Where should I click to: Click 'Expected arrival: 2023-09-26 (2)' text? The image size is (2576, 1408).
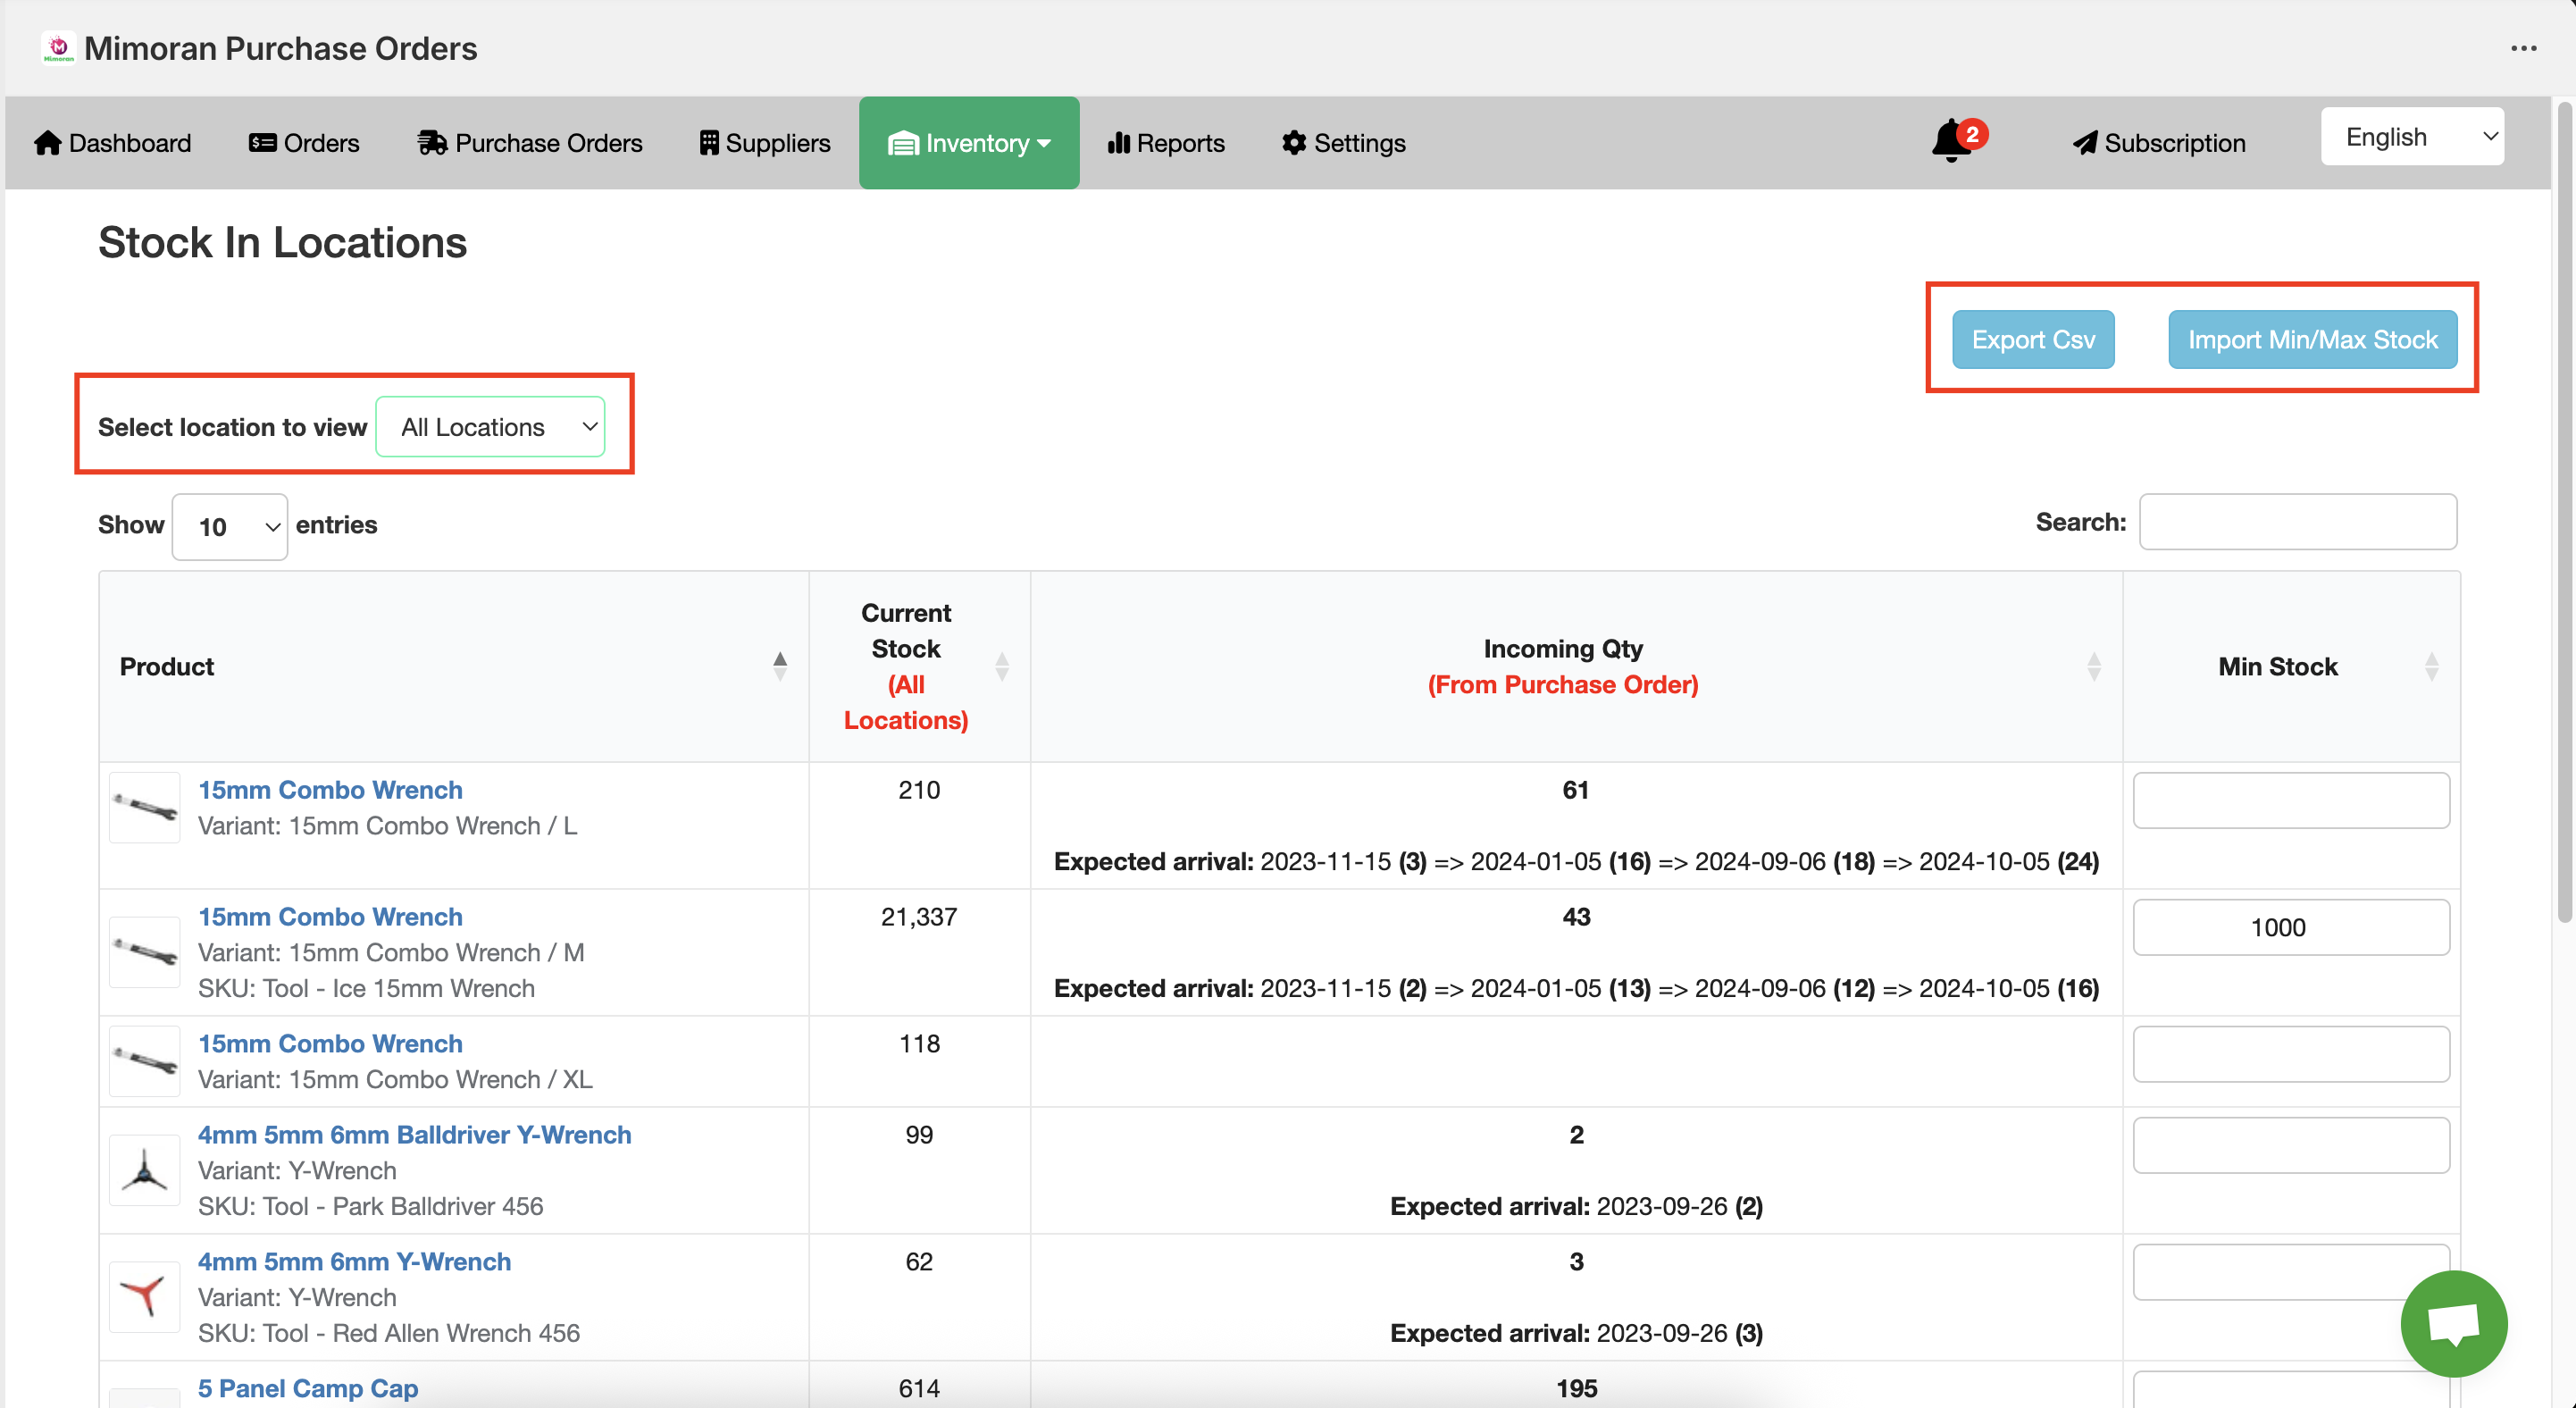point(1576,1207)
